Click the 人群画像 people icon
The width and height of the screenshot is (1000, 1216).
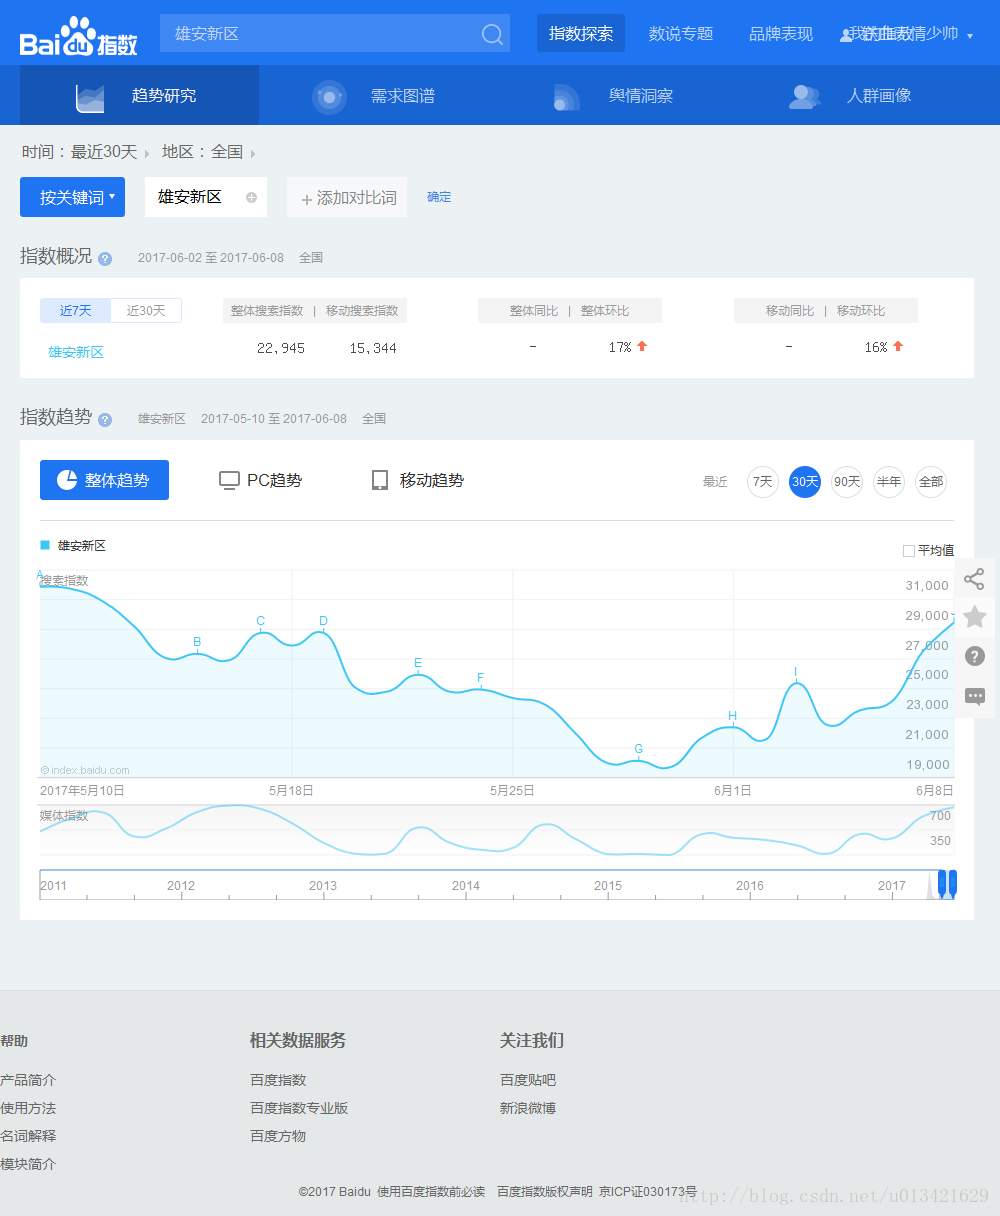click(804, 96)
